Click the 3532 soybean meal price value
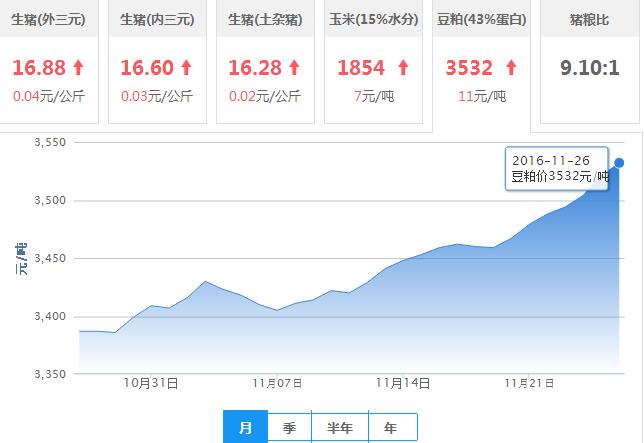This screenshot has height=443, width=644. pos(469,68)
